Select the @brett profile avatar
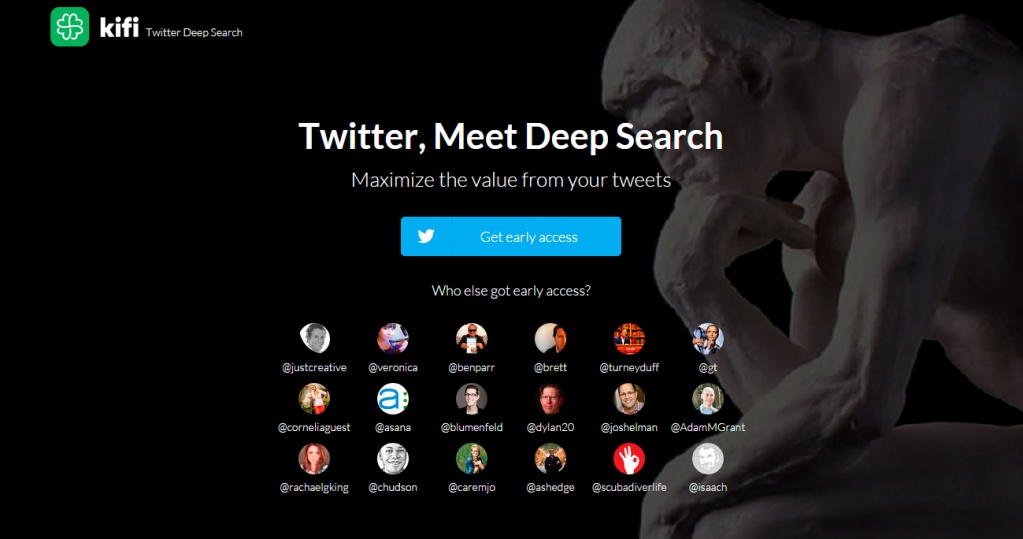Screen dimensions: 1023x539 pos(551,338)
